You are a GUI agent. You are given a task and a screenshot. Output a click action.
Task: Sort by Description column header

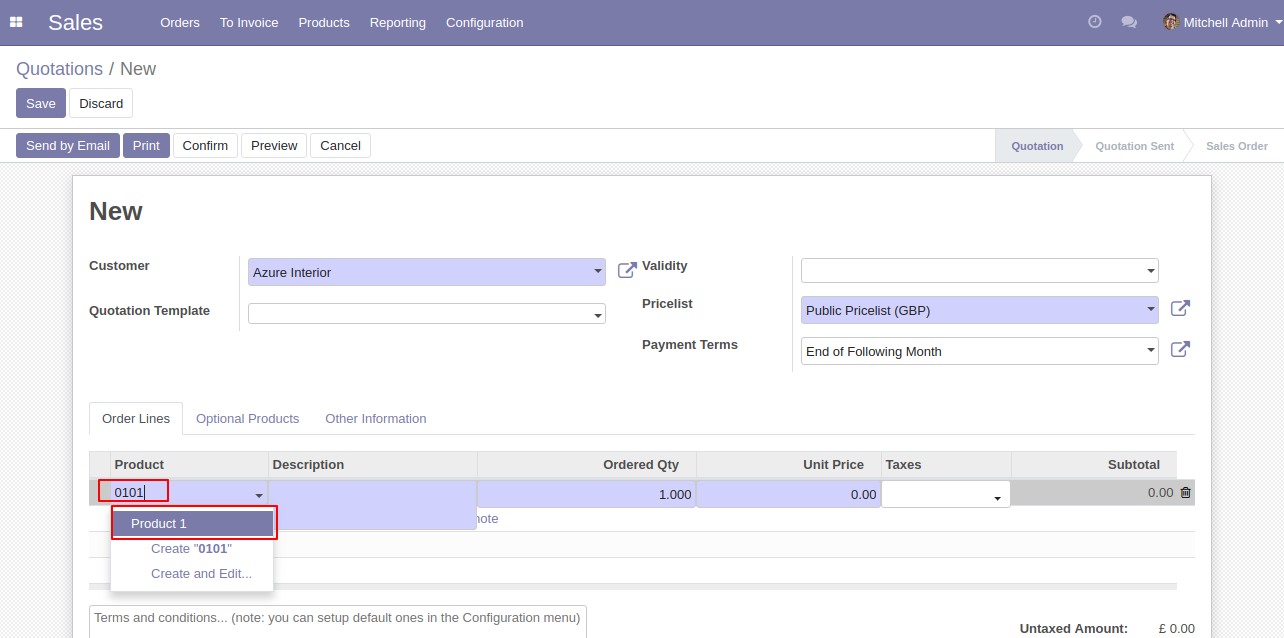(x=373, y=465)
